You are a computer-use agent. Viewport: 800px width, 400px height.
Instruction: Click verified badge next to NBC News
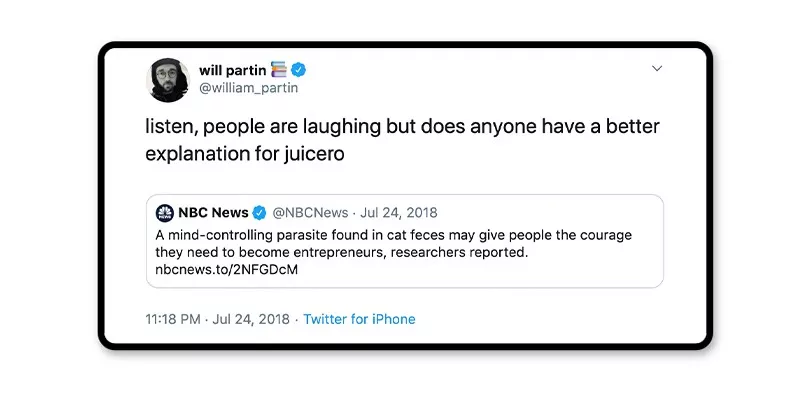coord(258,213)
